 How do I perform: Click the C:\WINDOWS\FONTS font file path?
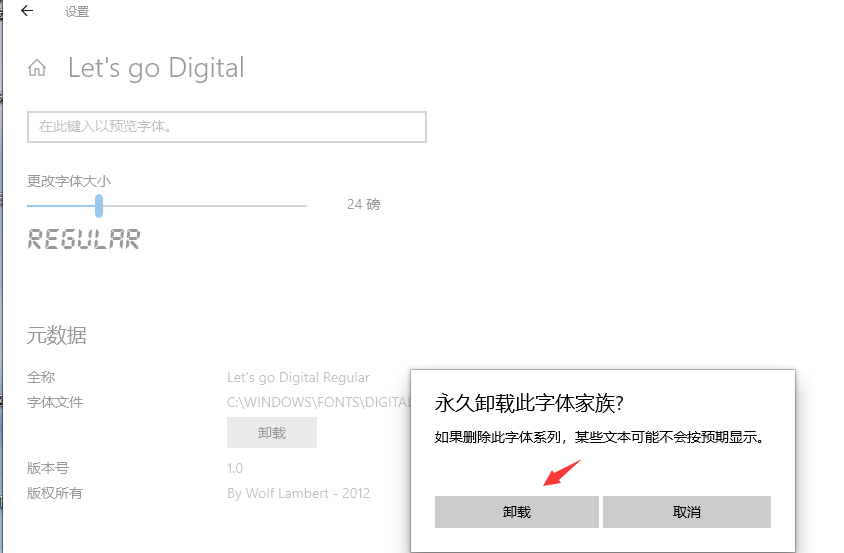pyautogui.click(x=319, y=402)
